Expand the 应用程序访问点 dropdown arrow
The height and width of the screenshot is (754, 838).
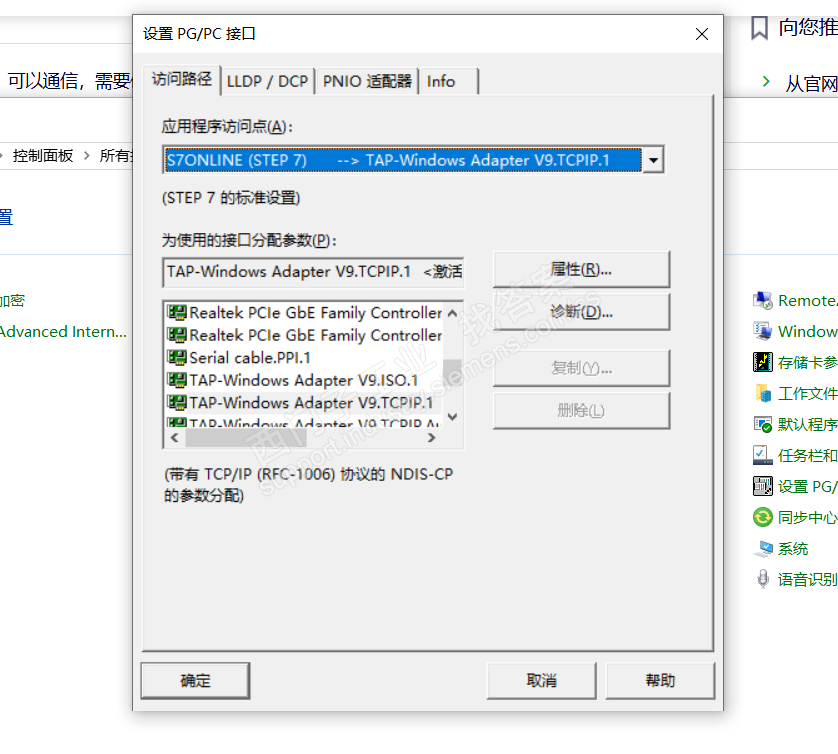pyautogui.click(x=653, y=160)
